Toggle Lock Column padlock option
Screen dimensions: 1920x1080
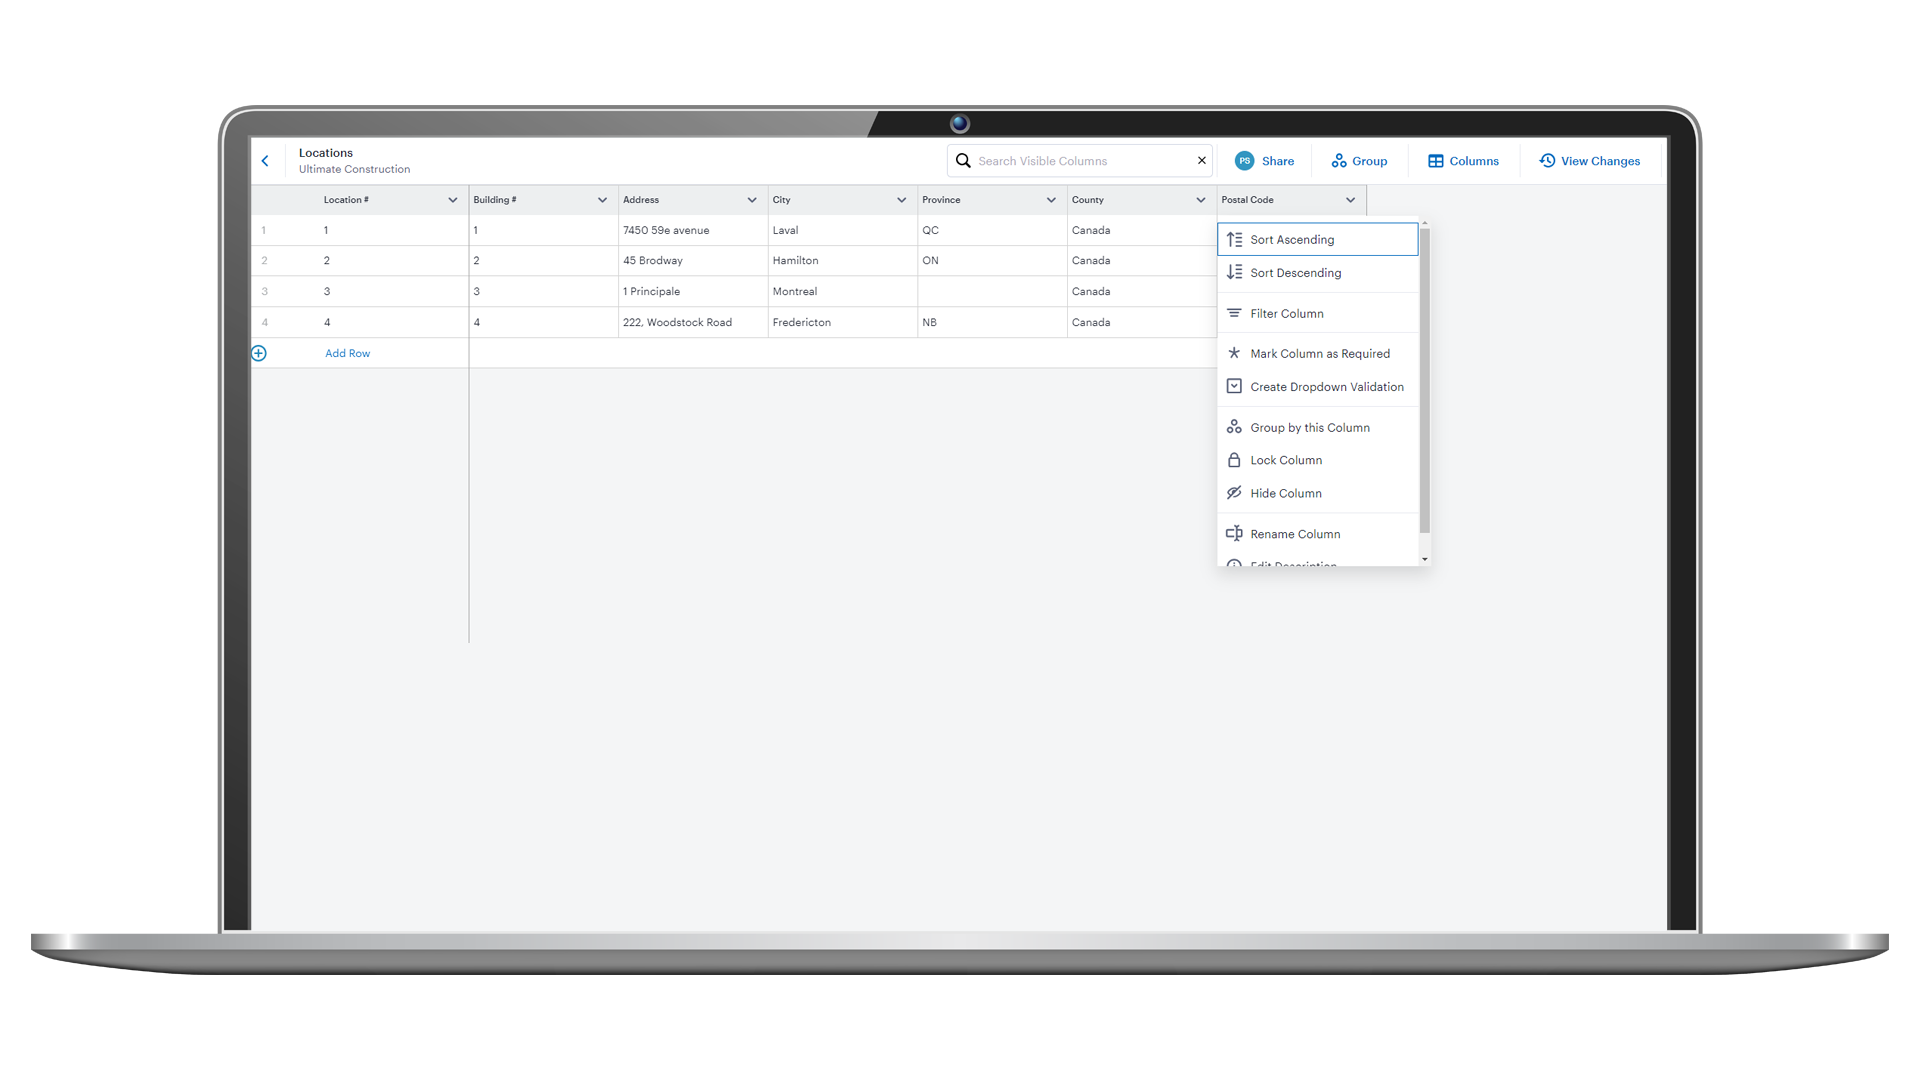[x=1285, y=460]
